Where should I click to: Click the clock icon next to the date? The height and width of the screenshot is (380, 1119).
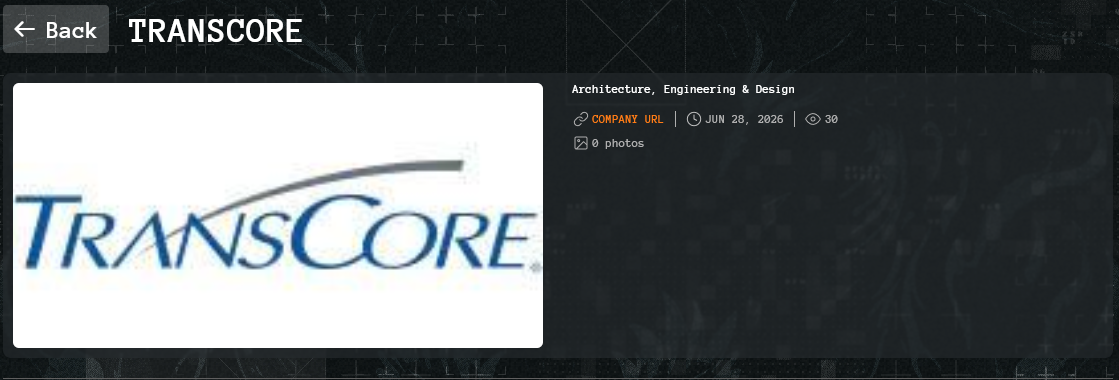click(694, 119)
